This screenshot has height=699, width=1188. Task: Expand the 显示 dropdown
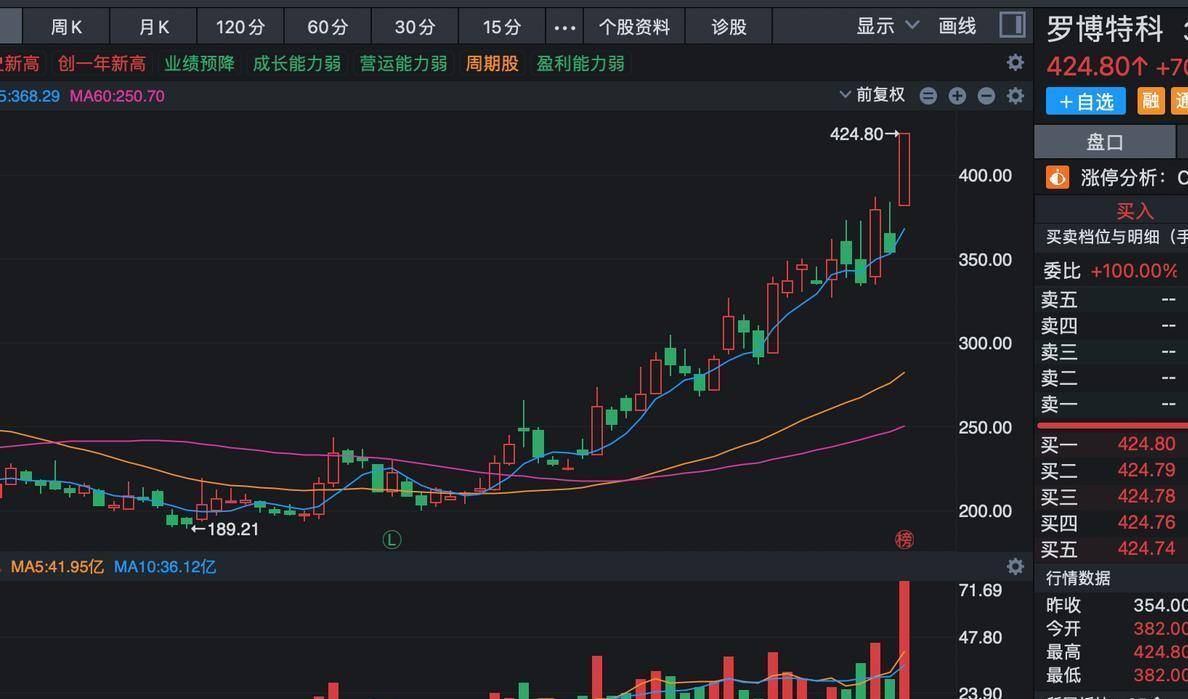[887, 26]
